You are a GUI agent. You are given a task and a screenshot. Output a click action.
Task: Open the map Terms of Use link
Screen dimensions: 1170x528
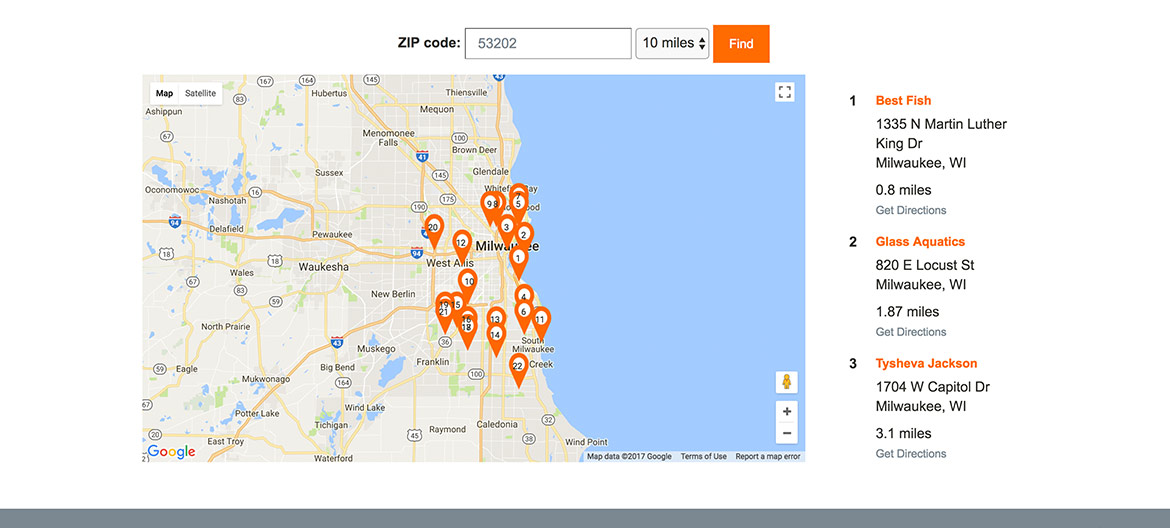[x=704, y=456]
